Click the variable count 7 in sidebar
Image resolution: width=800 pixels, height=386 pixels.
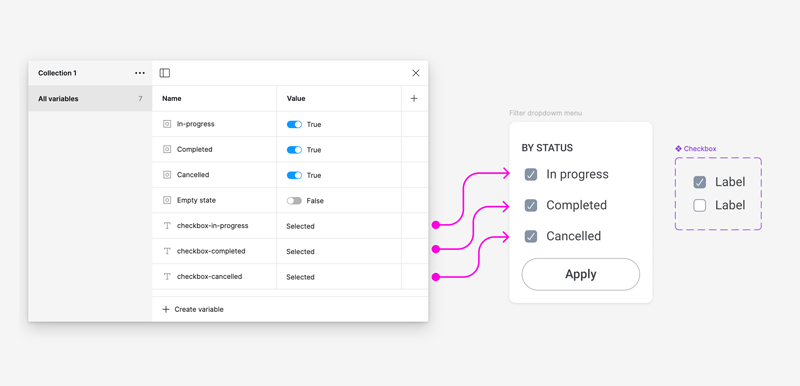coord(140,99)
